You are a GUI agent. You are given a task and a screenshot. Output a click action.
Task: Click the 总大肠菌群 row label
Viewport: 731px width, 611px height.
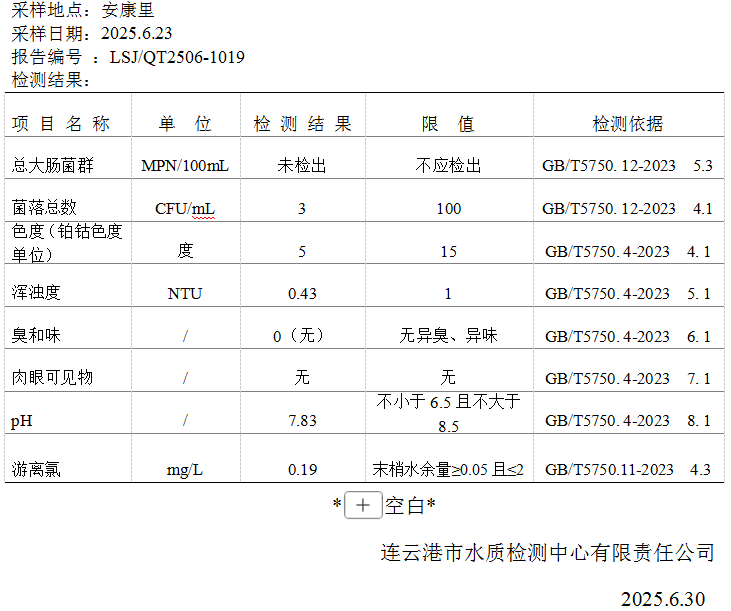[52, 165]
